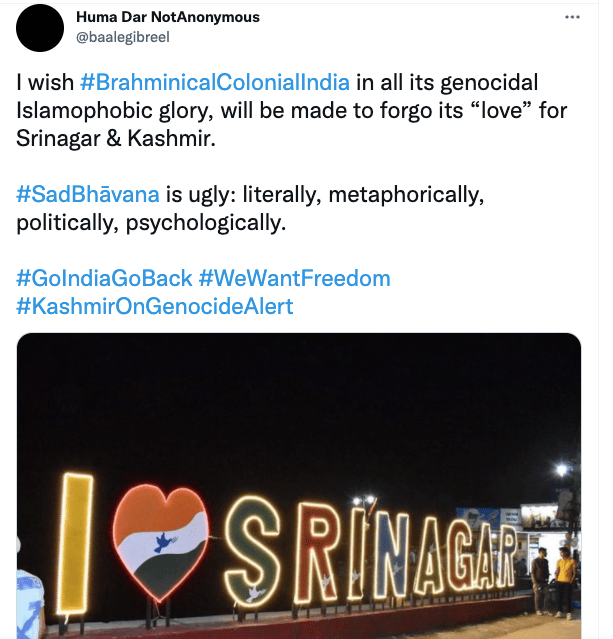Select the #GoIndiaGoBack hashtag
Screen dimensions: 613x639
[103, 278]
